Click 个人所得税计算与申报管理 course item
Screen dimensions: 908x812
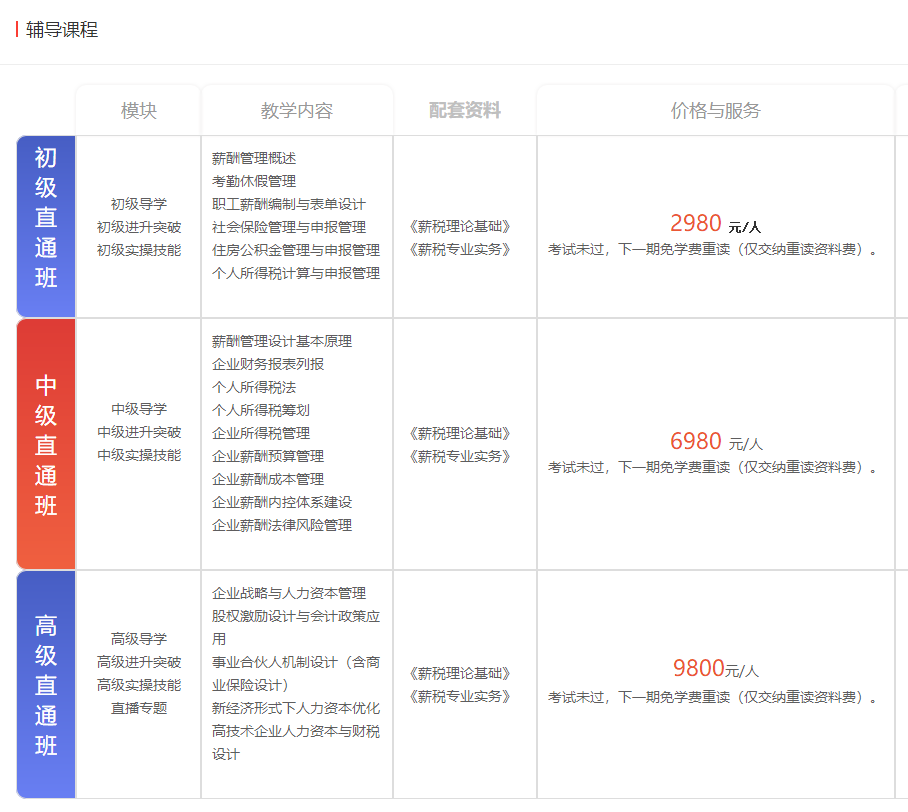[x=296, y=273]
